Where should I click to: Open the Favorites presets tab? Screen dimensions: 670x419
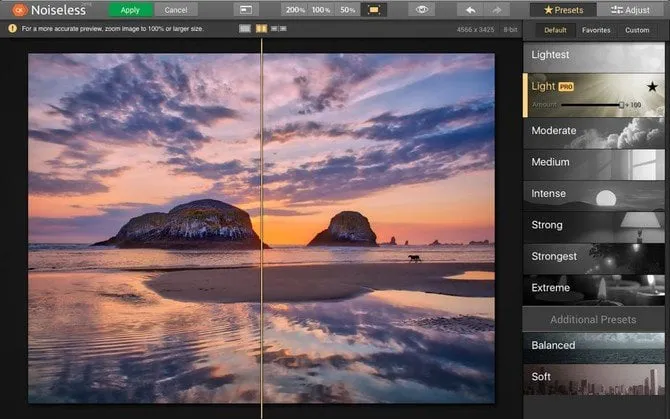pyautogui.click(x=596, y=30)
